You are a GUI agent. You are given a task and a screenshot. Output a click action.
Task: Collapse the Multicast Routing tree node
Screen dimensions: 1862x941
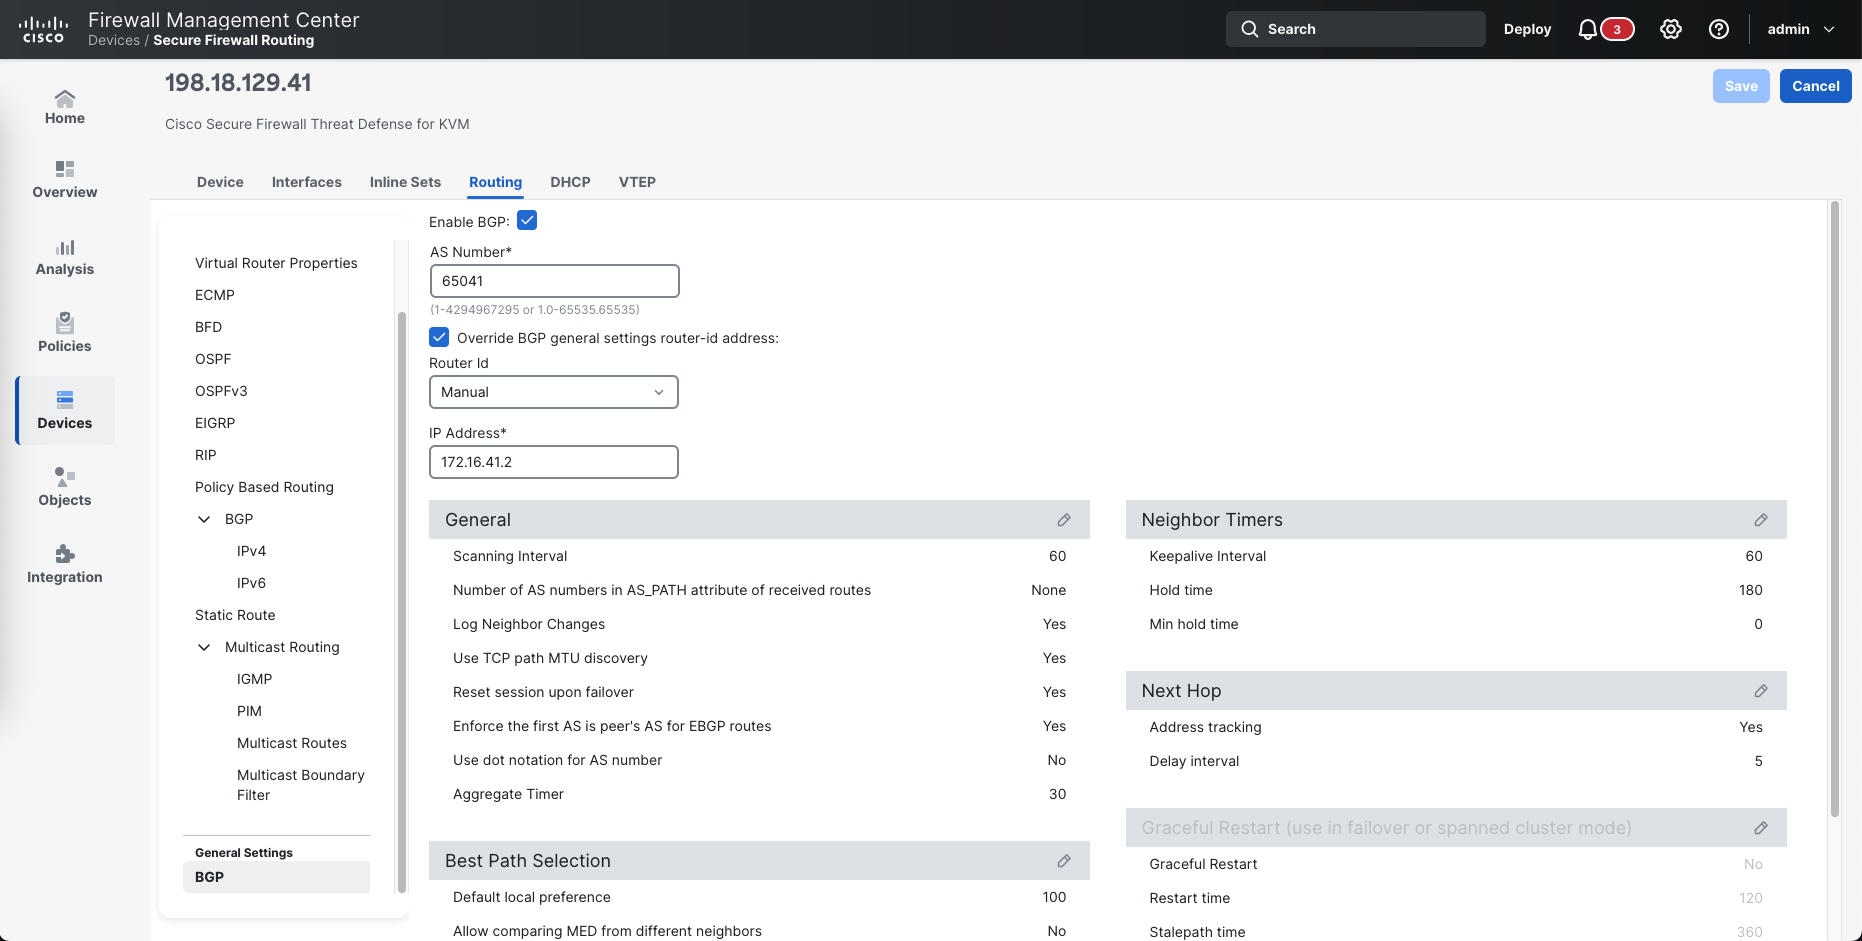pos(204,647)
